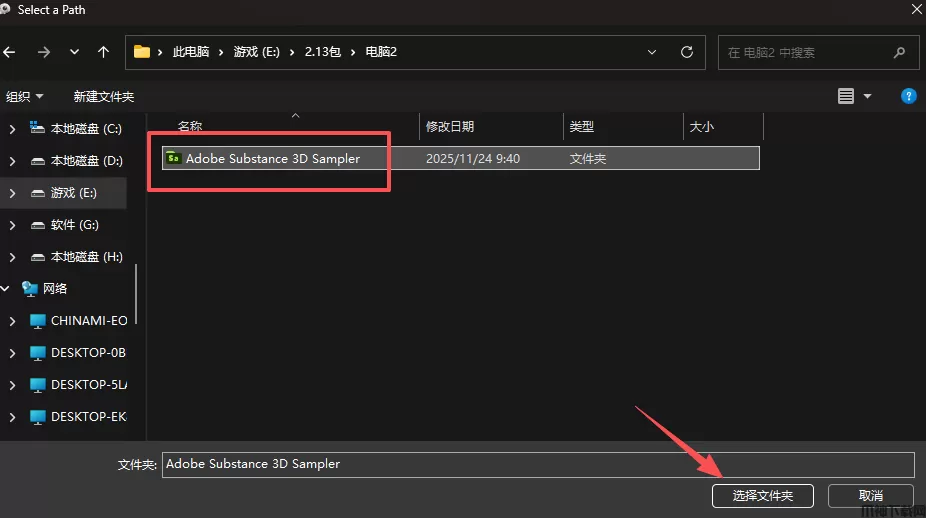Go forward with the right arrow
The width and height of the screenshot is (926, 518).
(44, 52)
